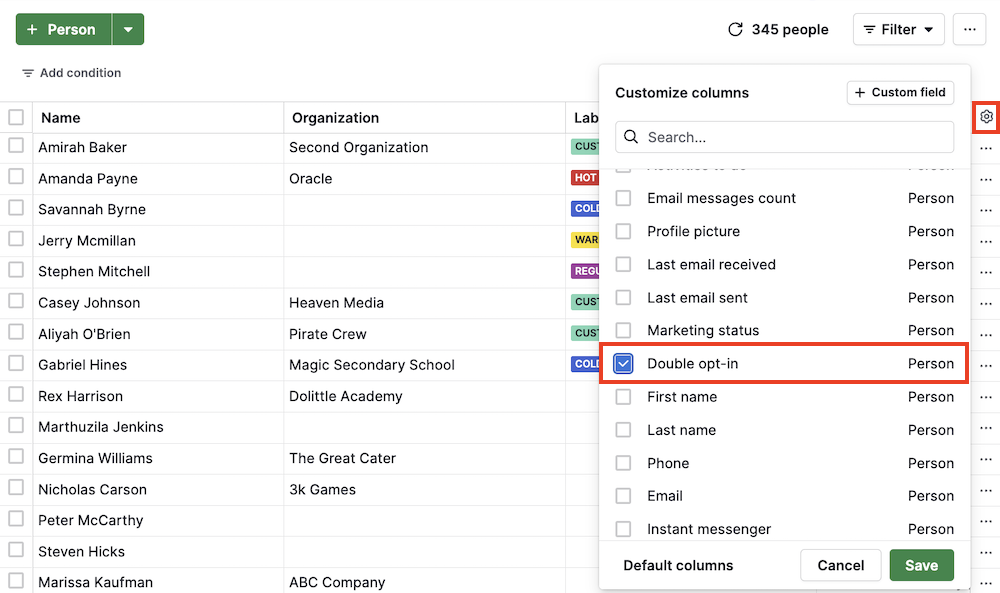This screenshot has width=1000, height=593.
Task: Open the Filter dropdown
Action: (x=898, y=30)
